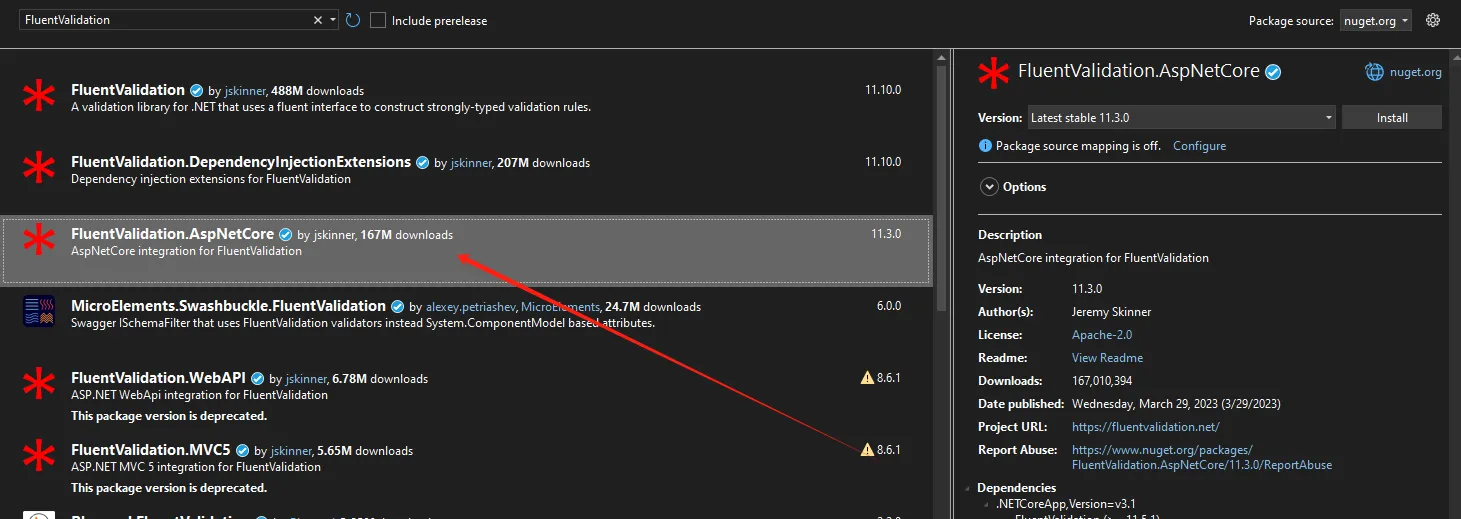The image size is (1461, 519).
Task: Click the FluentValidation.WebAPI deprecated warning icon
Action: coord(867,378)
